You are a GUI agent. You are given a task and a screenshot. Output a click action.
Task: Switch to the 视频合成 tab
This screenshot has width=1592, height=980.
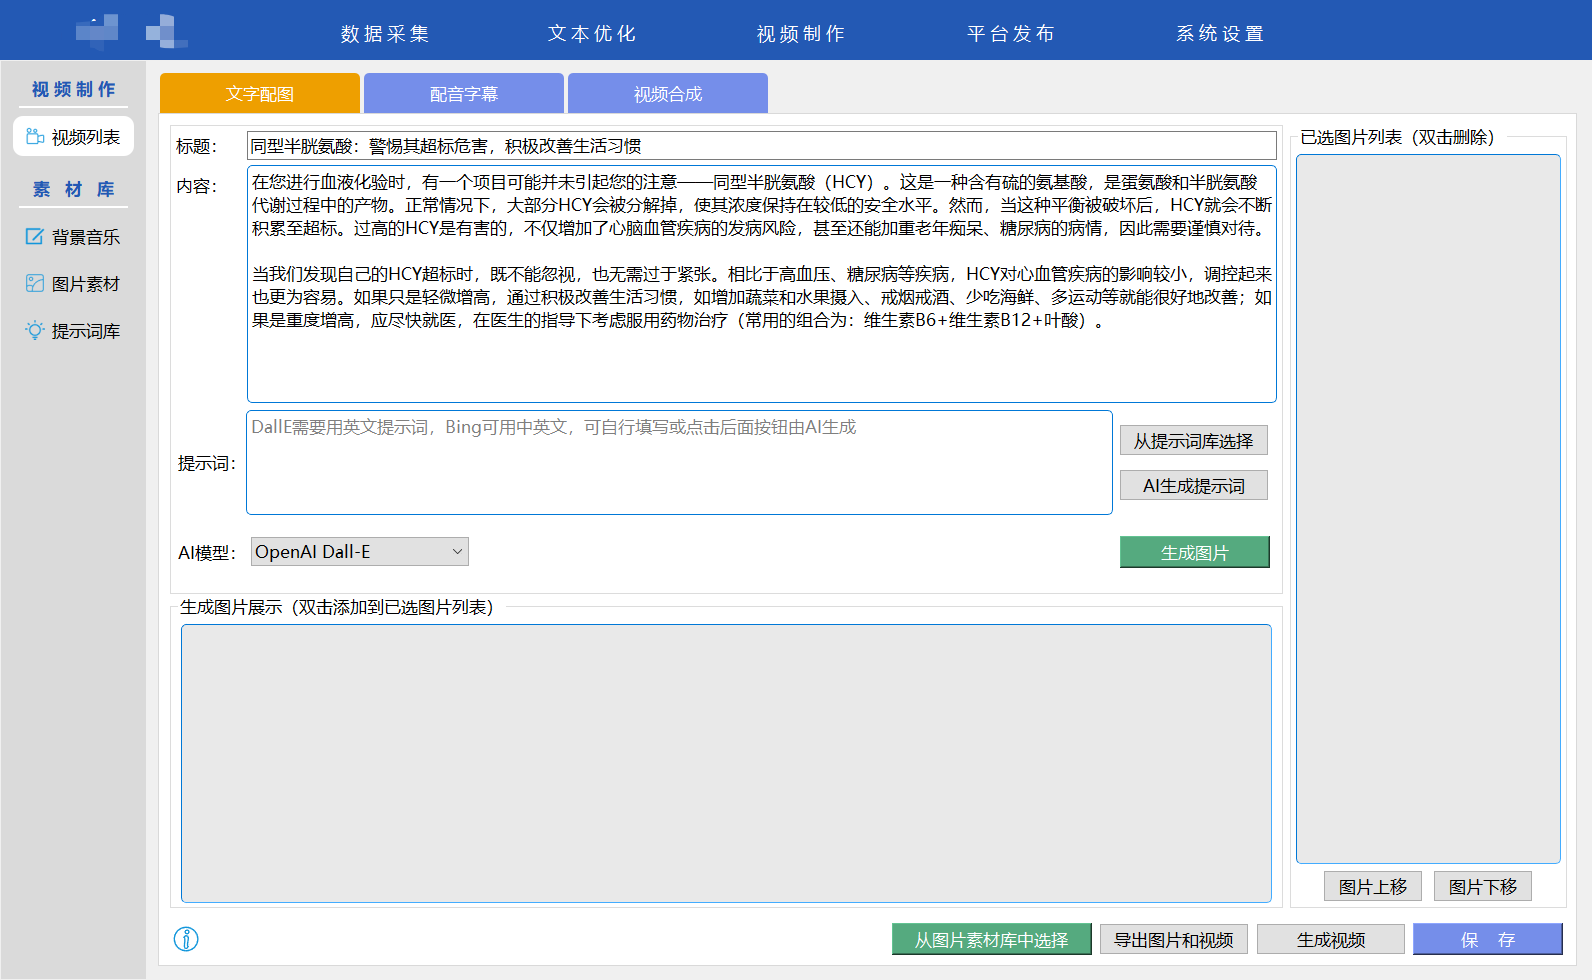click(x=668, y=93)
